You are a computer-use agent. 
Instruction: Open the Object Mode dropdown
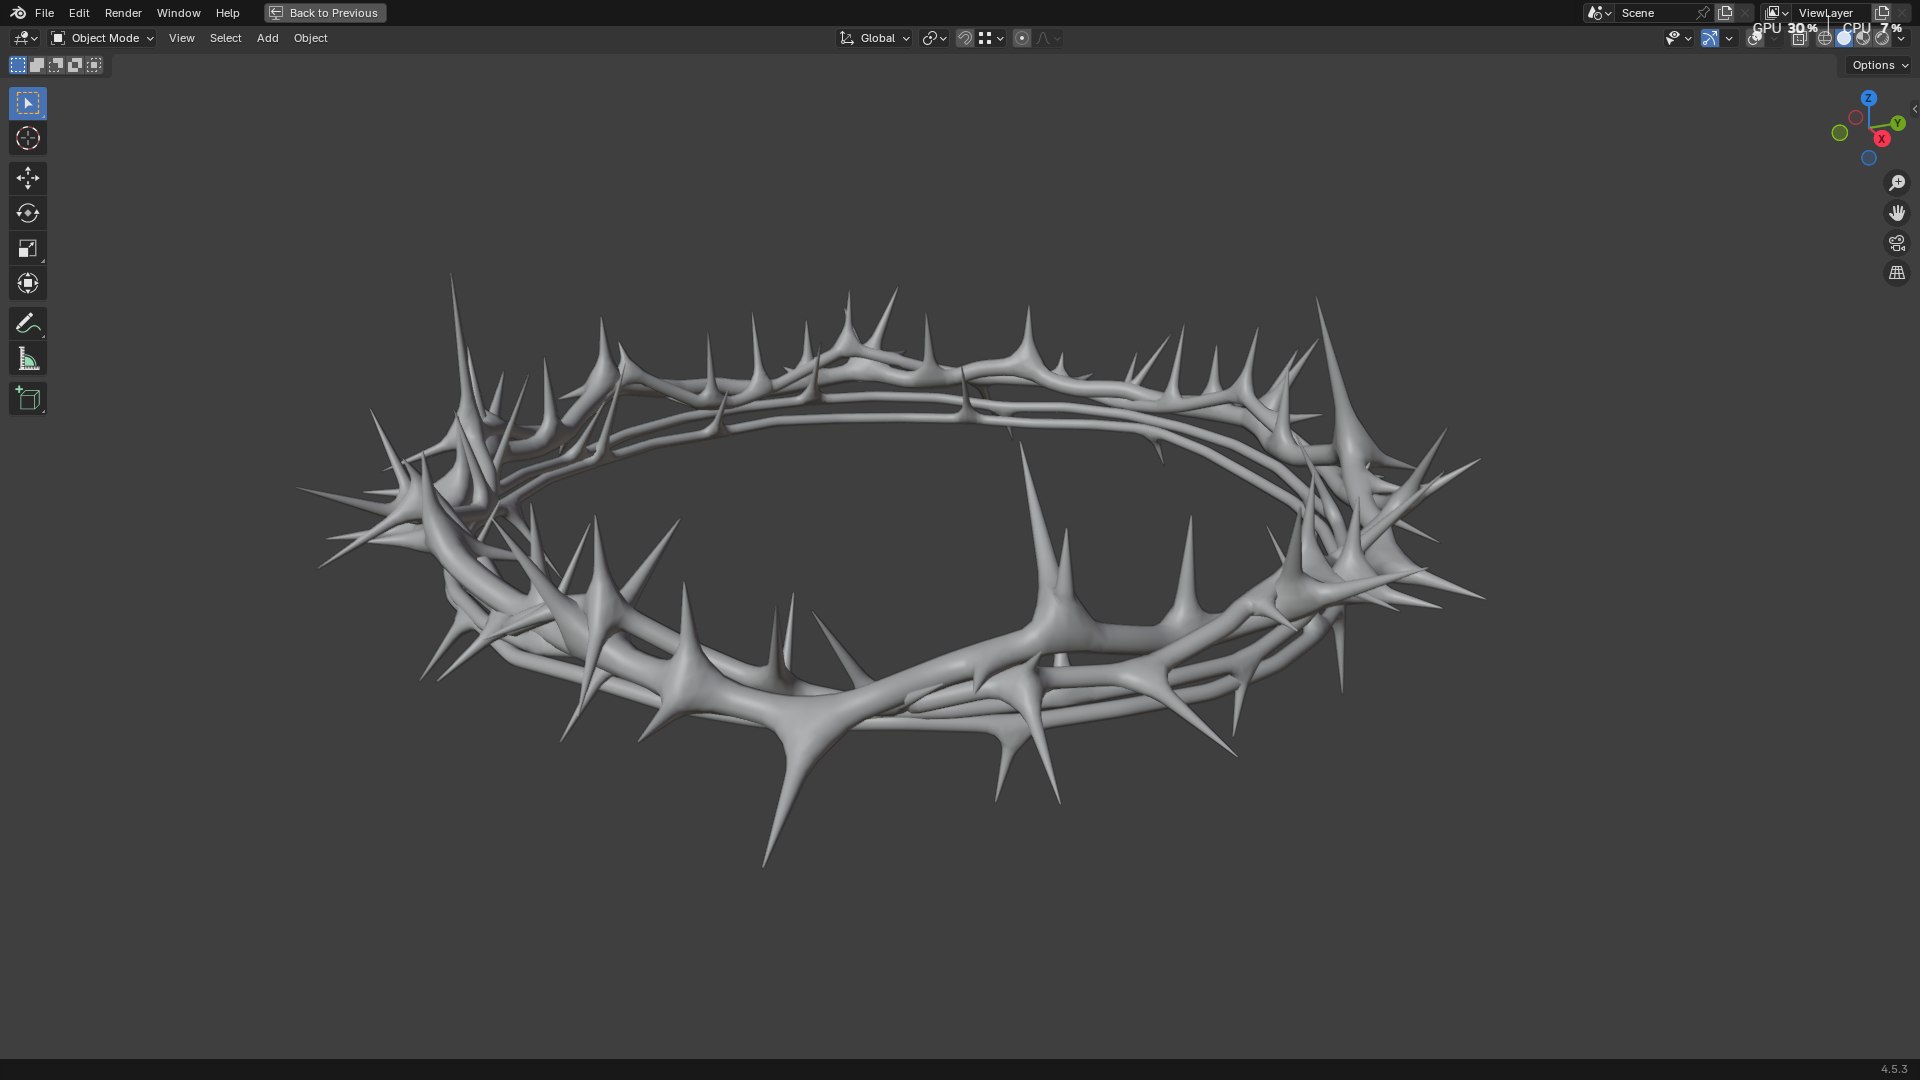click(102, 38)
